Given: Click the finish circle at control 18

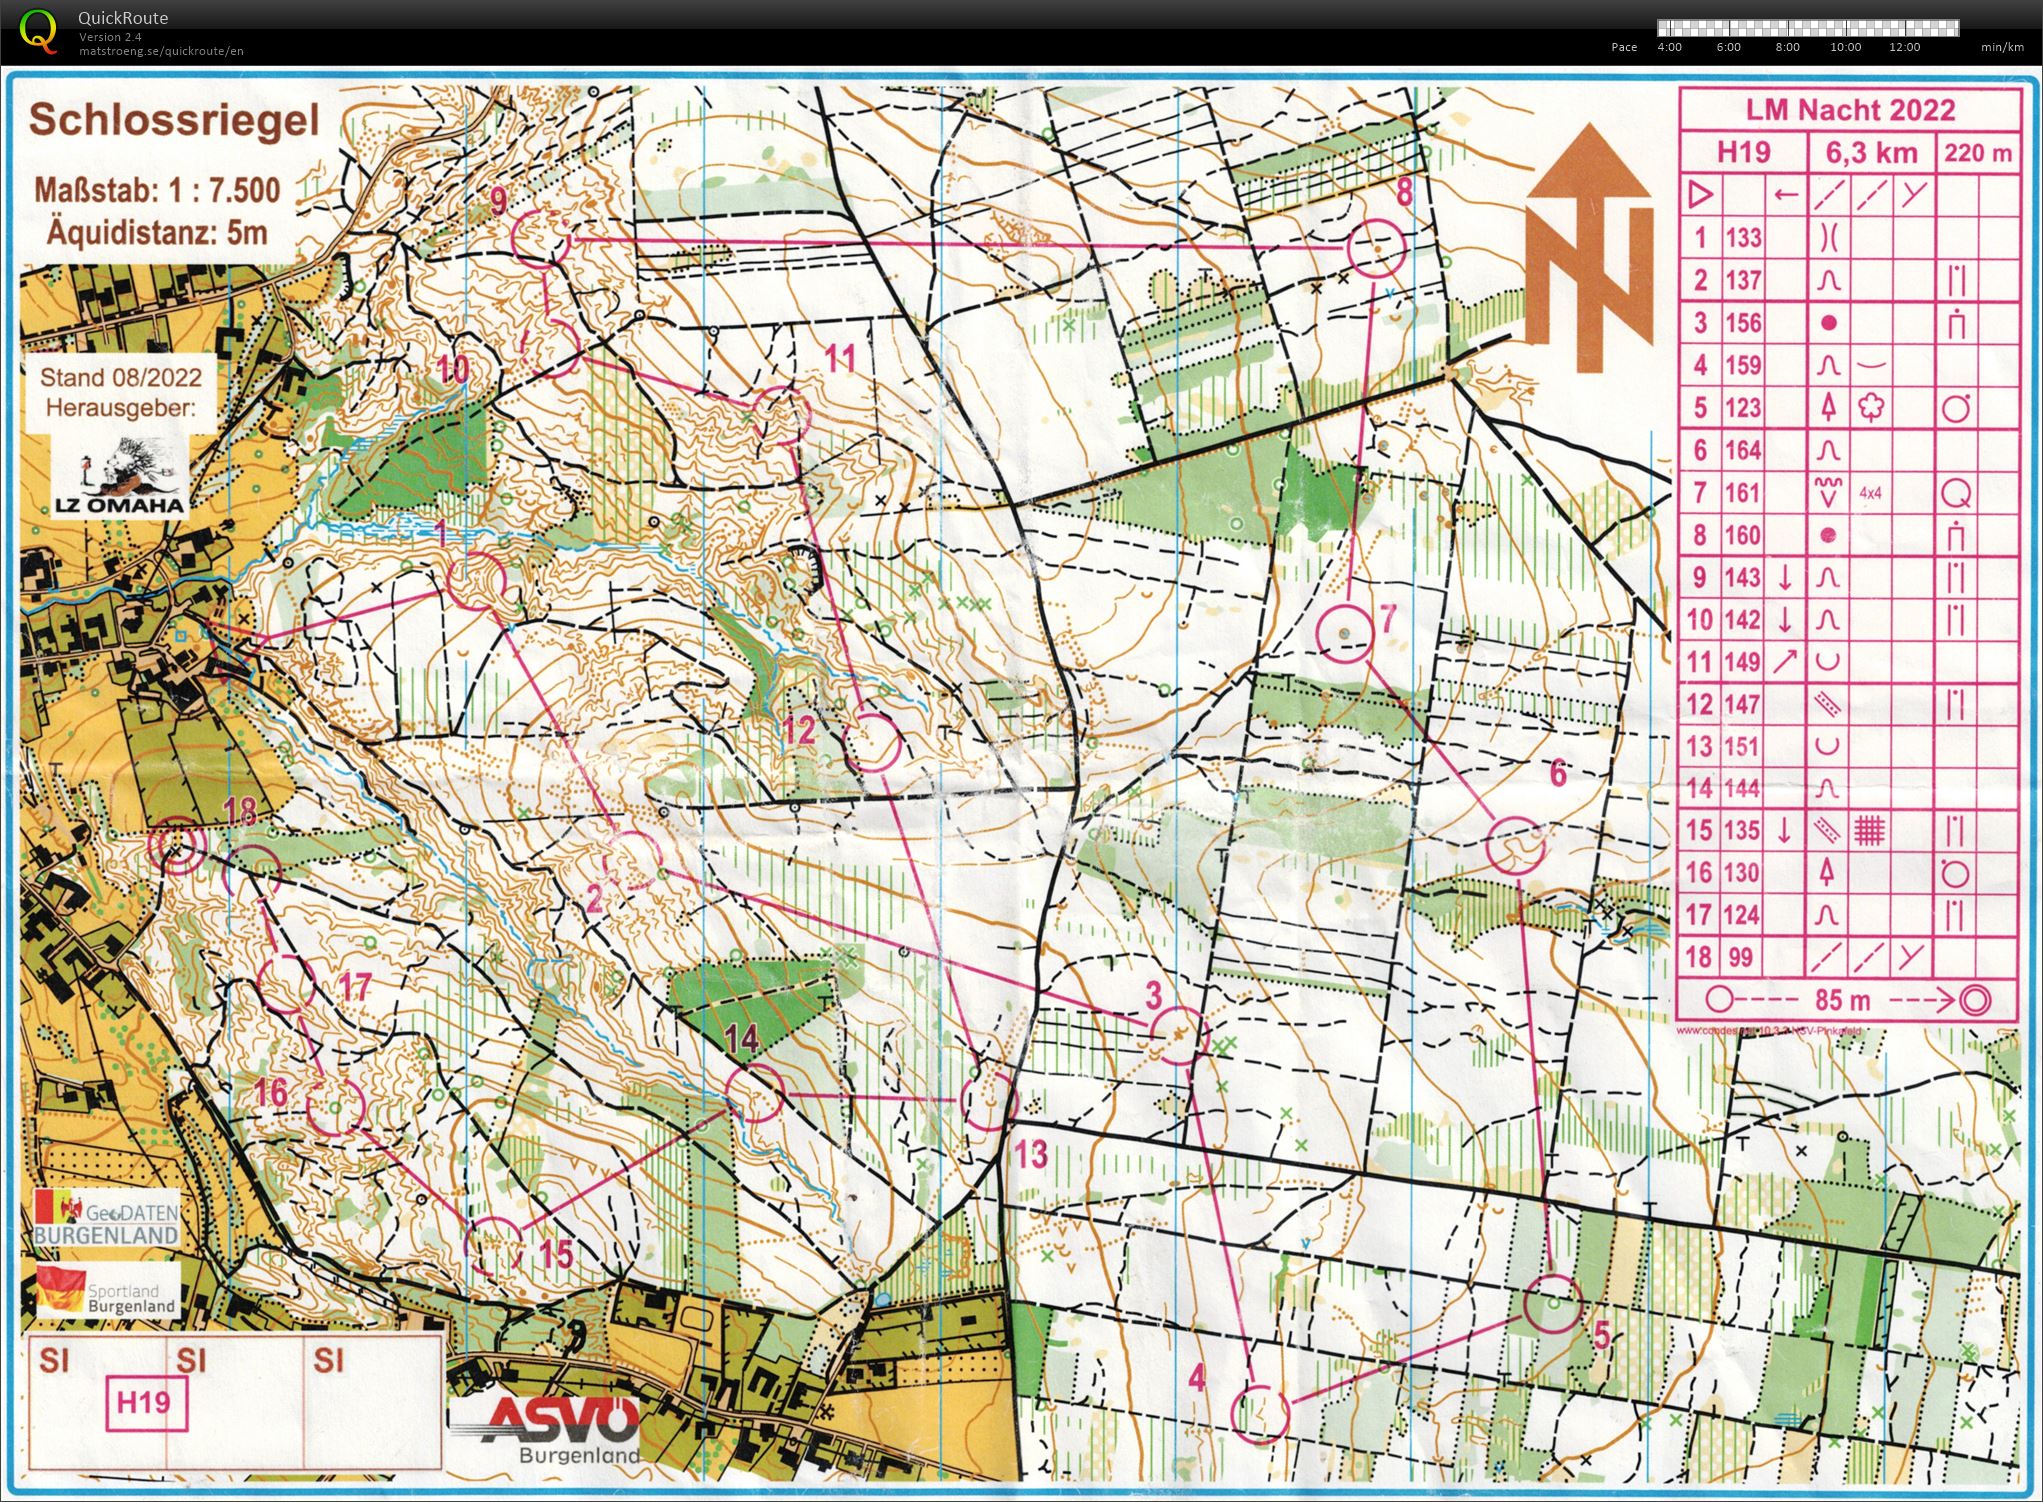Looking at the screenshot, I should (177, 845).
